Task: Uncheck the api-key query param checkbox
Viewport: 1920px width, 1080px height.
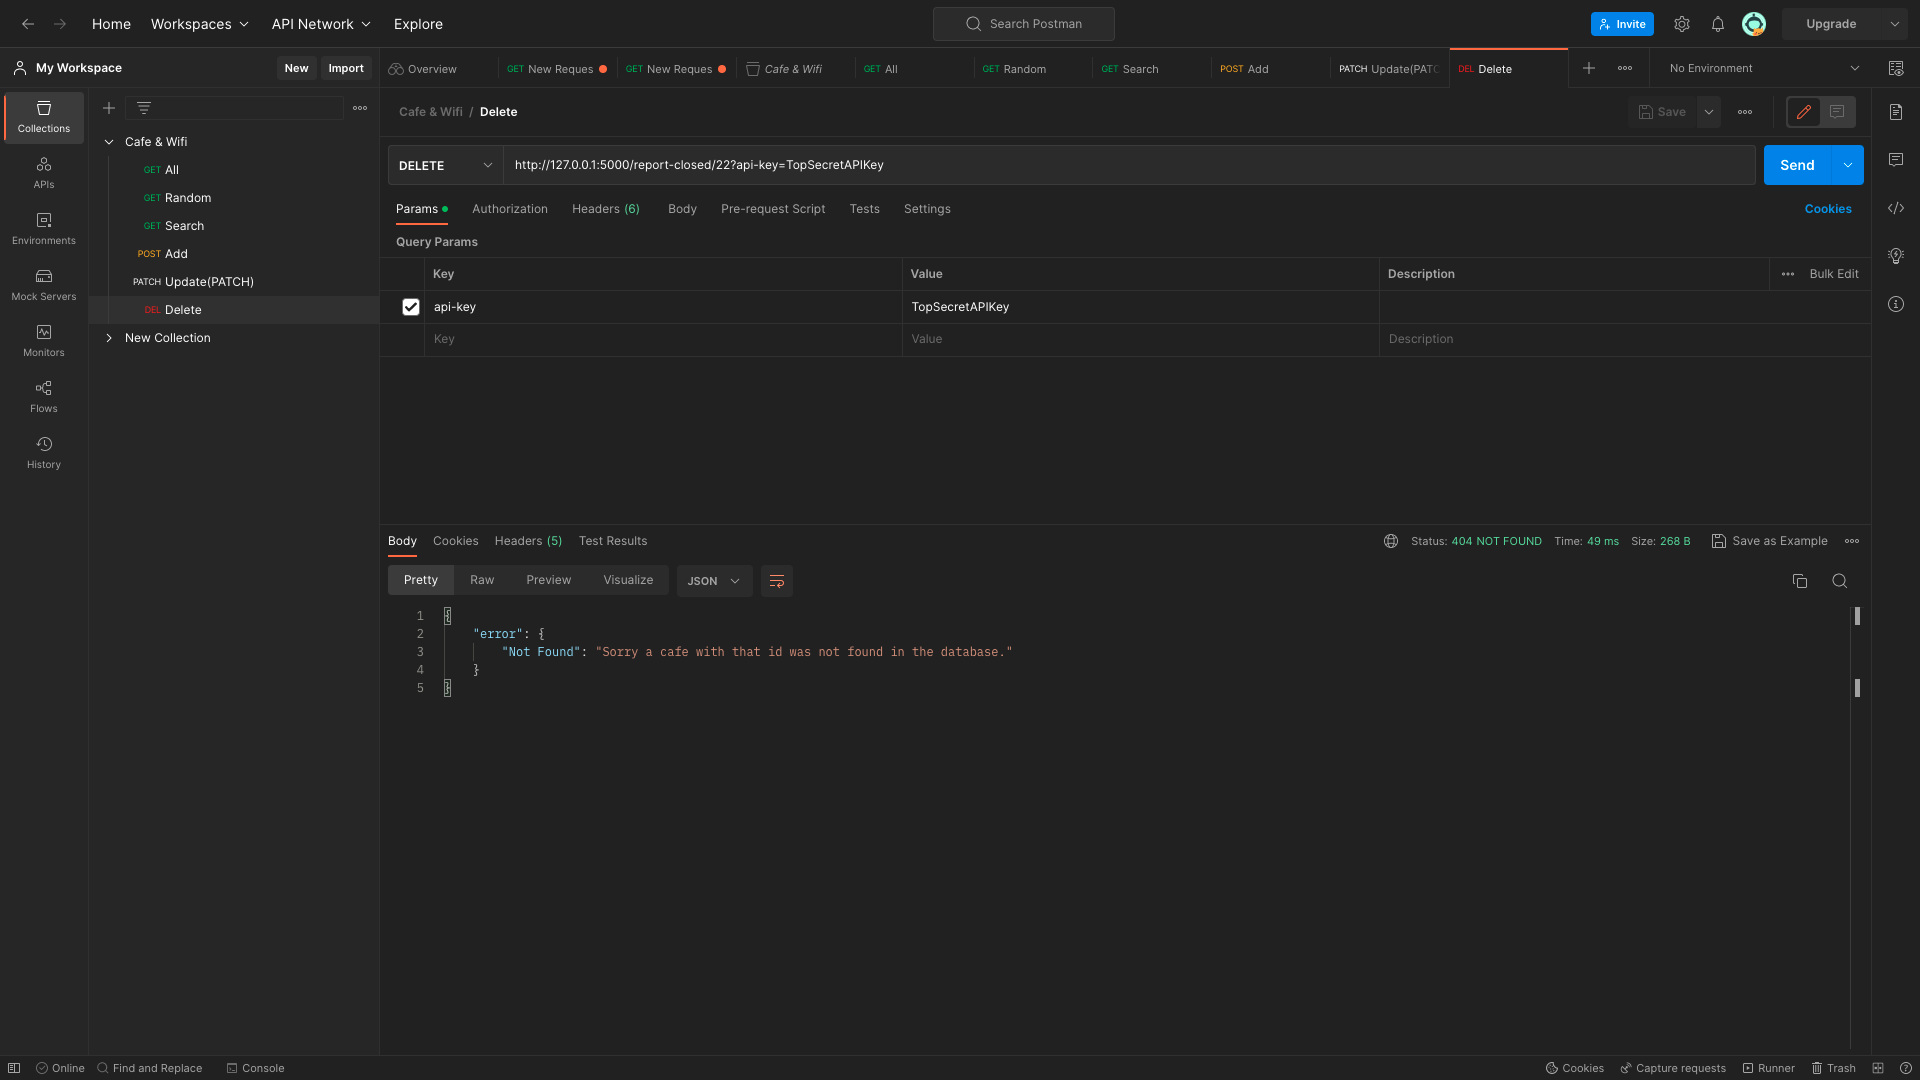Action: 411,307
